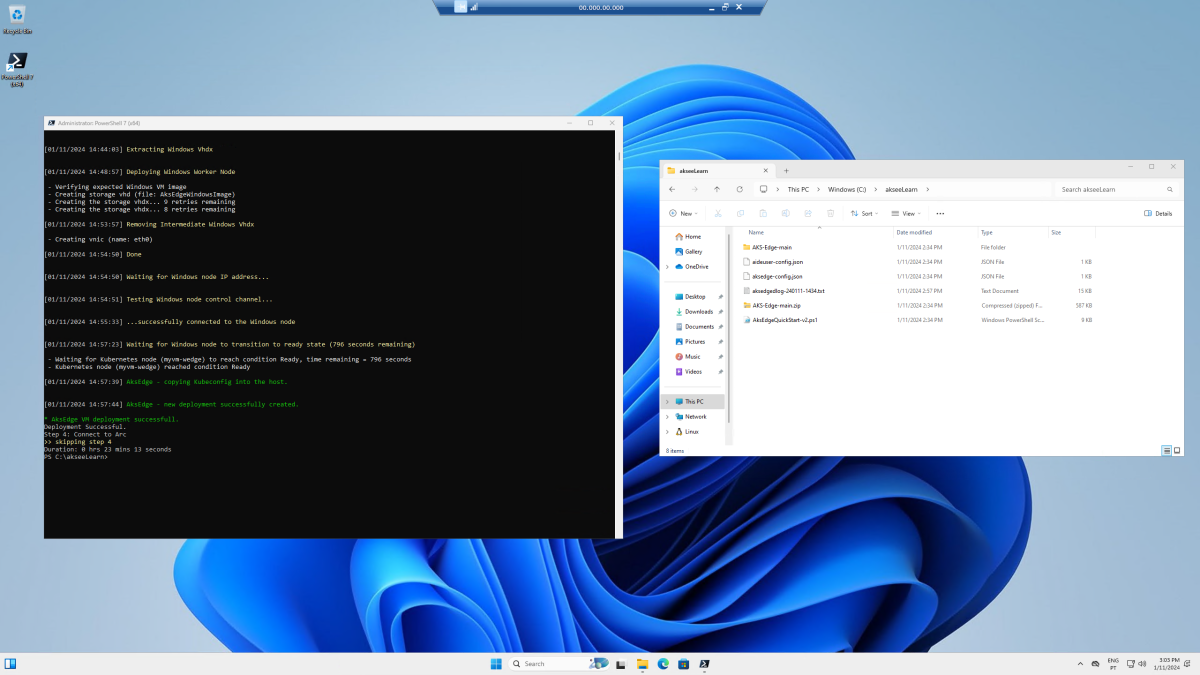Expand the New menu dropdown
Viewport: 1200px width, 675px height.
click(683, 213)
